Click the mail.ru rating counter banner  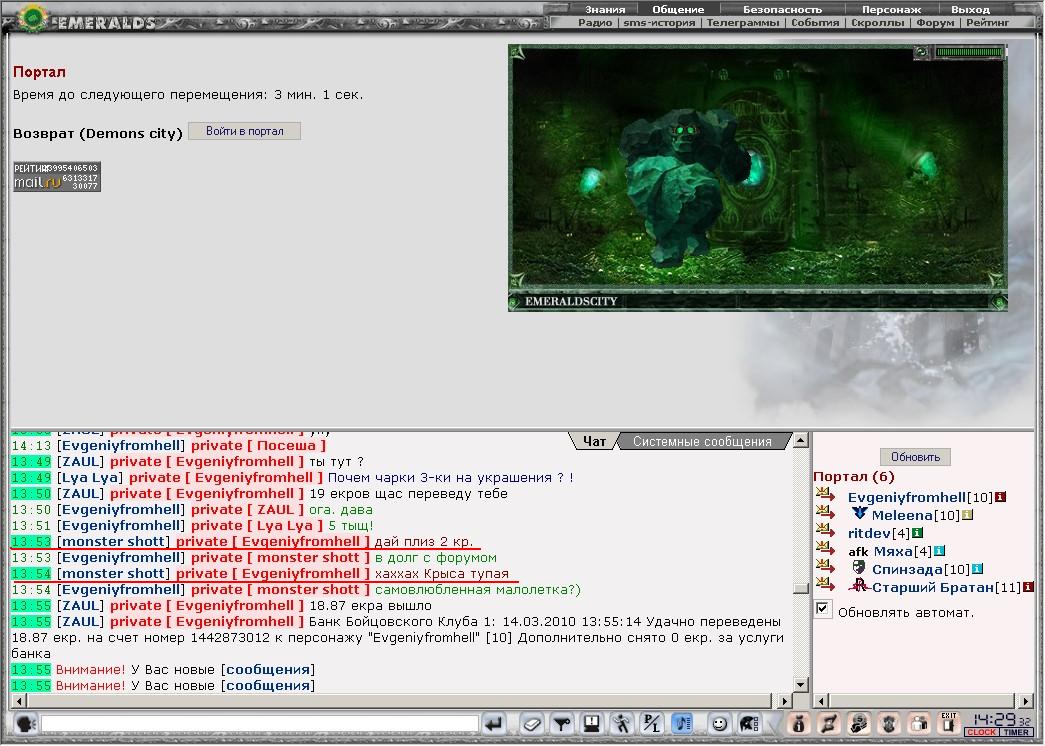(57, 177)
